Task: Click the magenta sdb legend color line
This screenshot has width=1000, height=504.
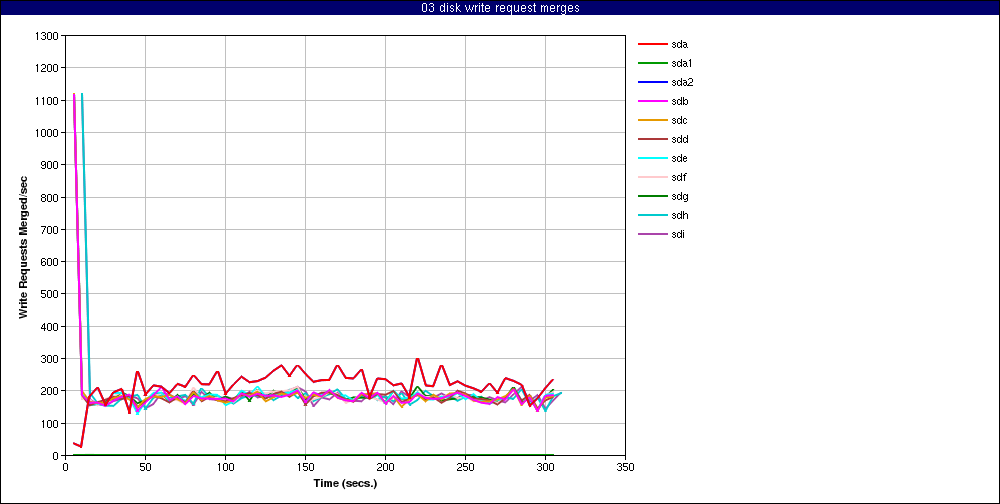Action: [652, 101]
